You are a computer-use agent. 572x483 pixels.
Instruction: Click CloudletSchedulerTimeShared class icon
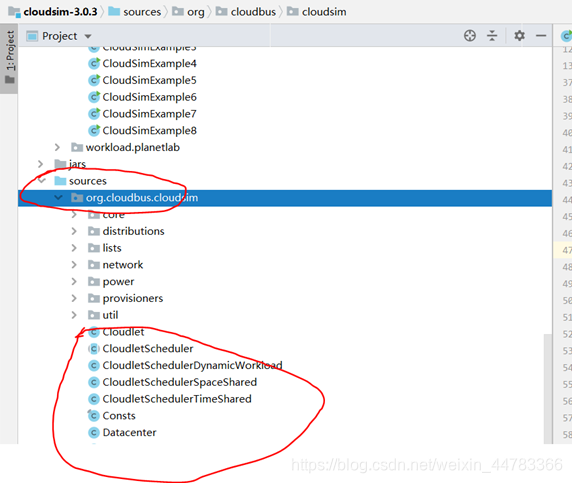click(94, 399)
